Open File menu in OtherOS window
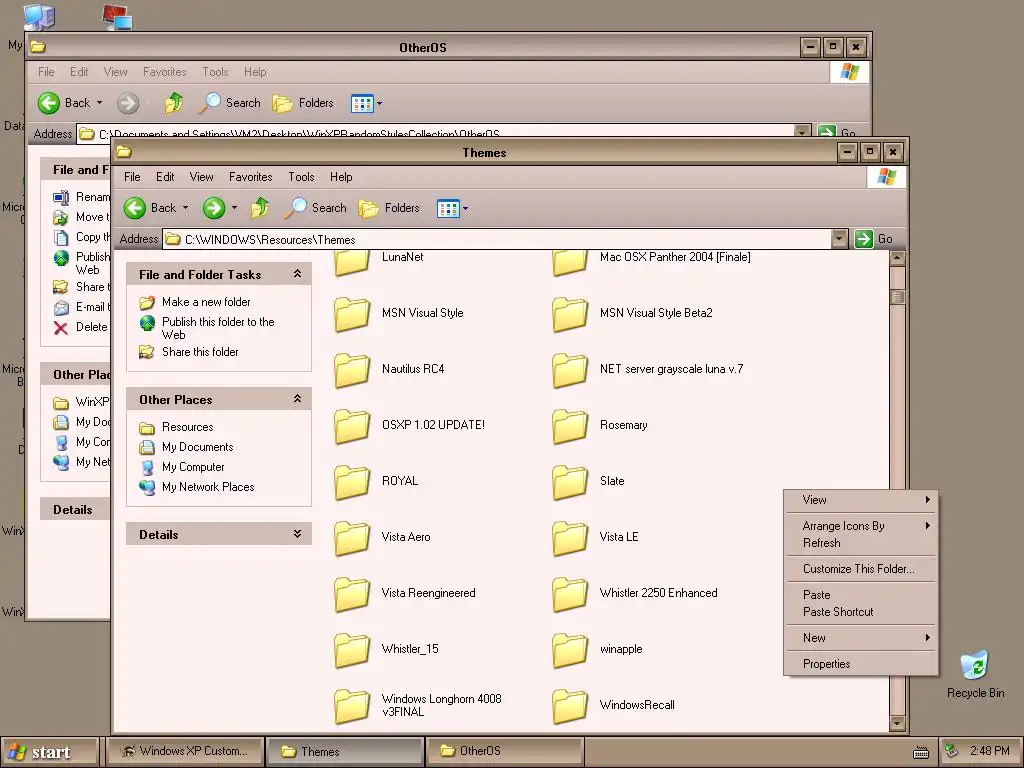1024x768 pixels. [x=46, y=72]
